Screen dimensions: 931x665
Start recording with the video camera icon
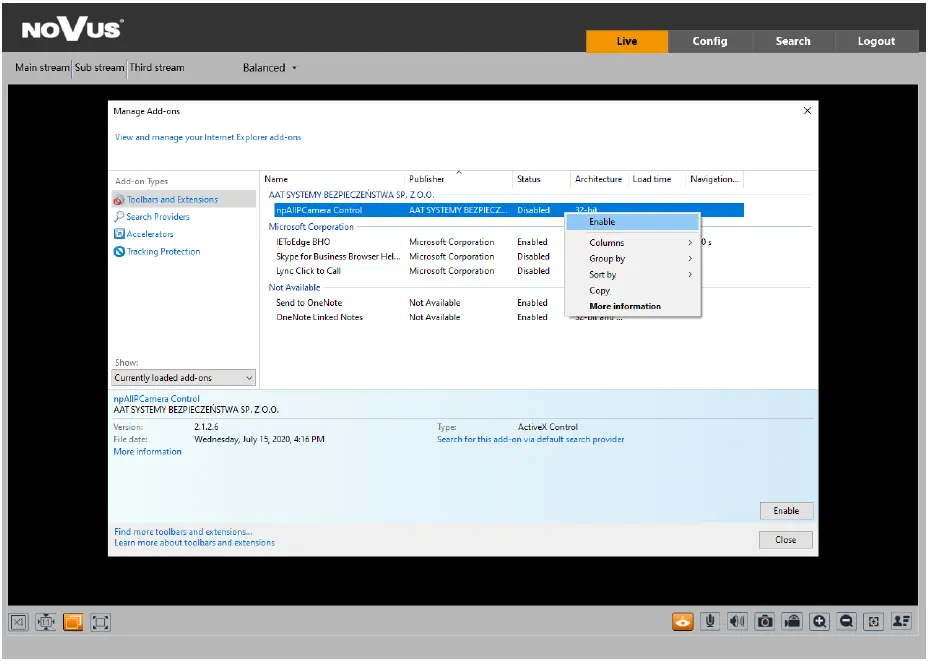tap(792, 622)
